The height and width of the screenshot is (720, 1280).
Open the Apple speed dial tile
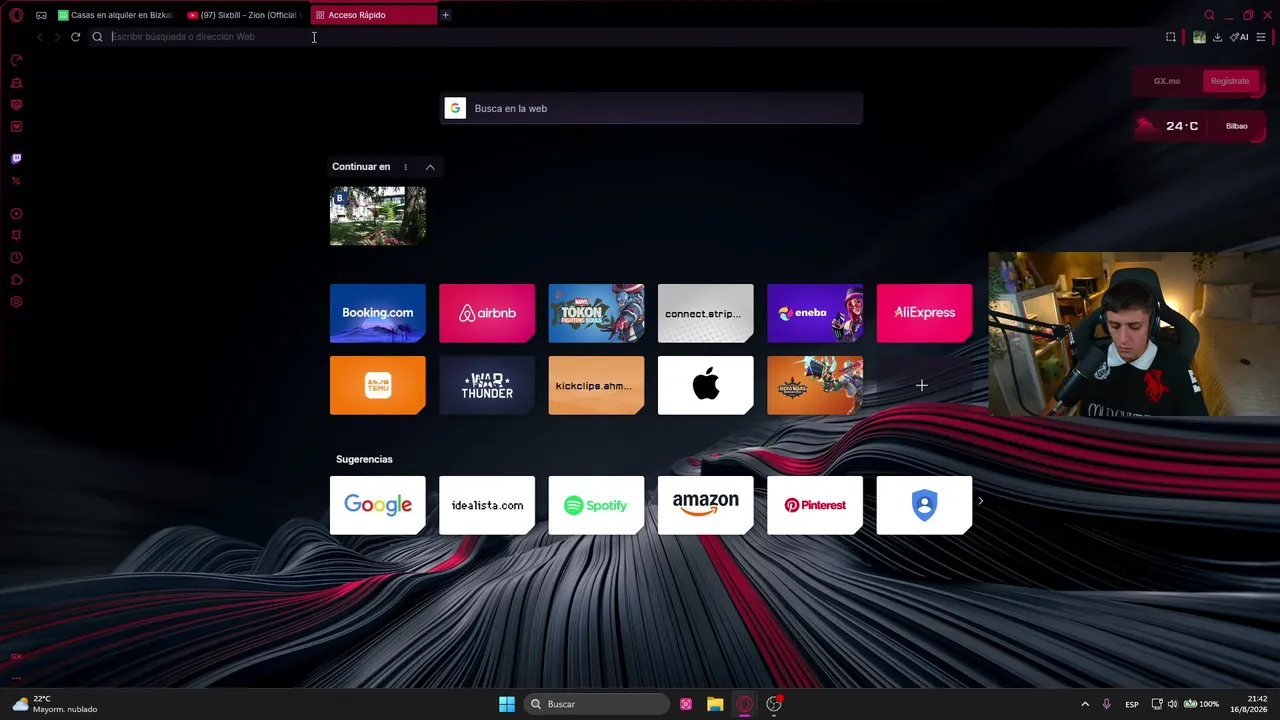tap(706, 385)
